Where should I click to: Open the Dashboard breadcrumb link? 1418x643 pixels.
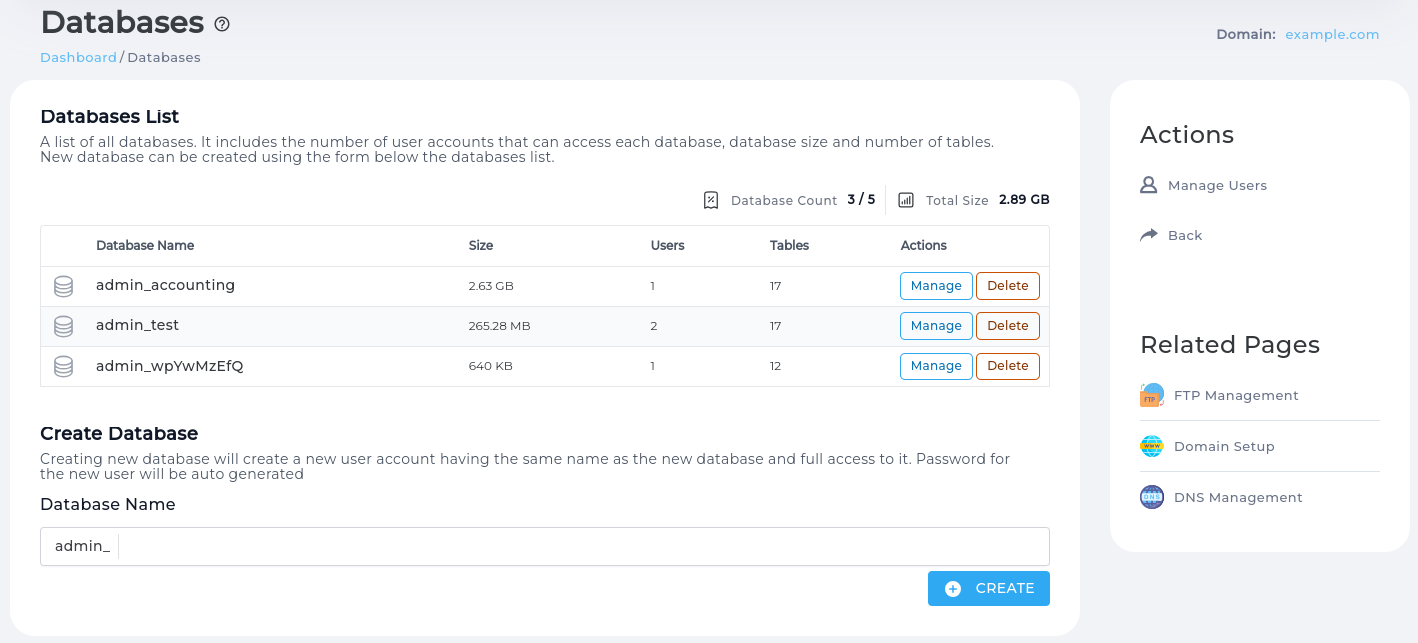tap(78, 57)
